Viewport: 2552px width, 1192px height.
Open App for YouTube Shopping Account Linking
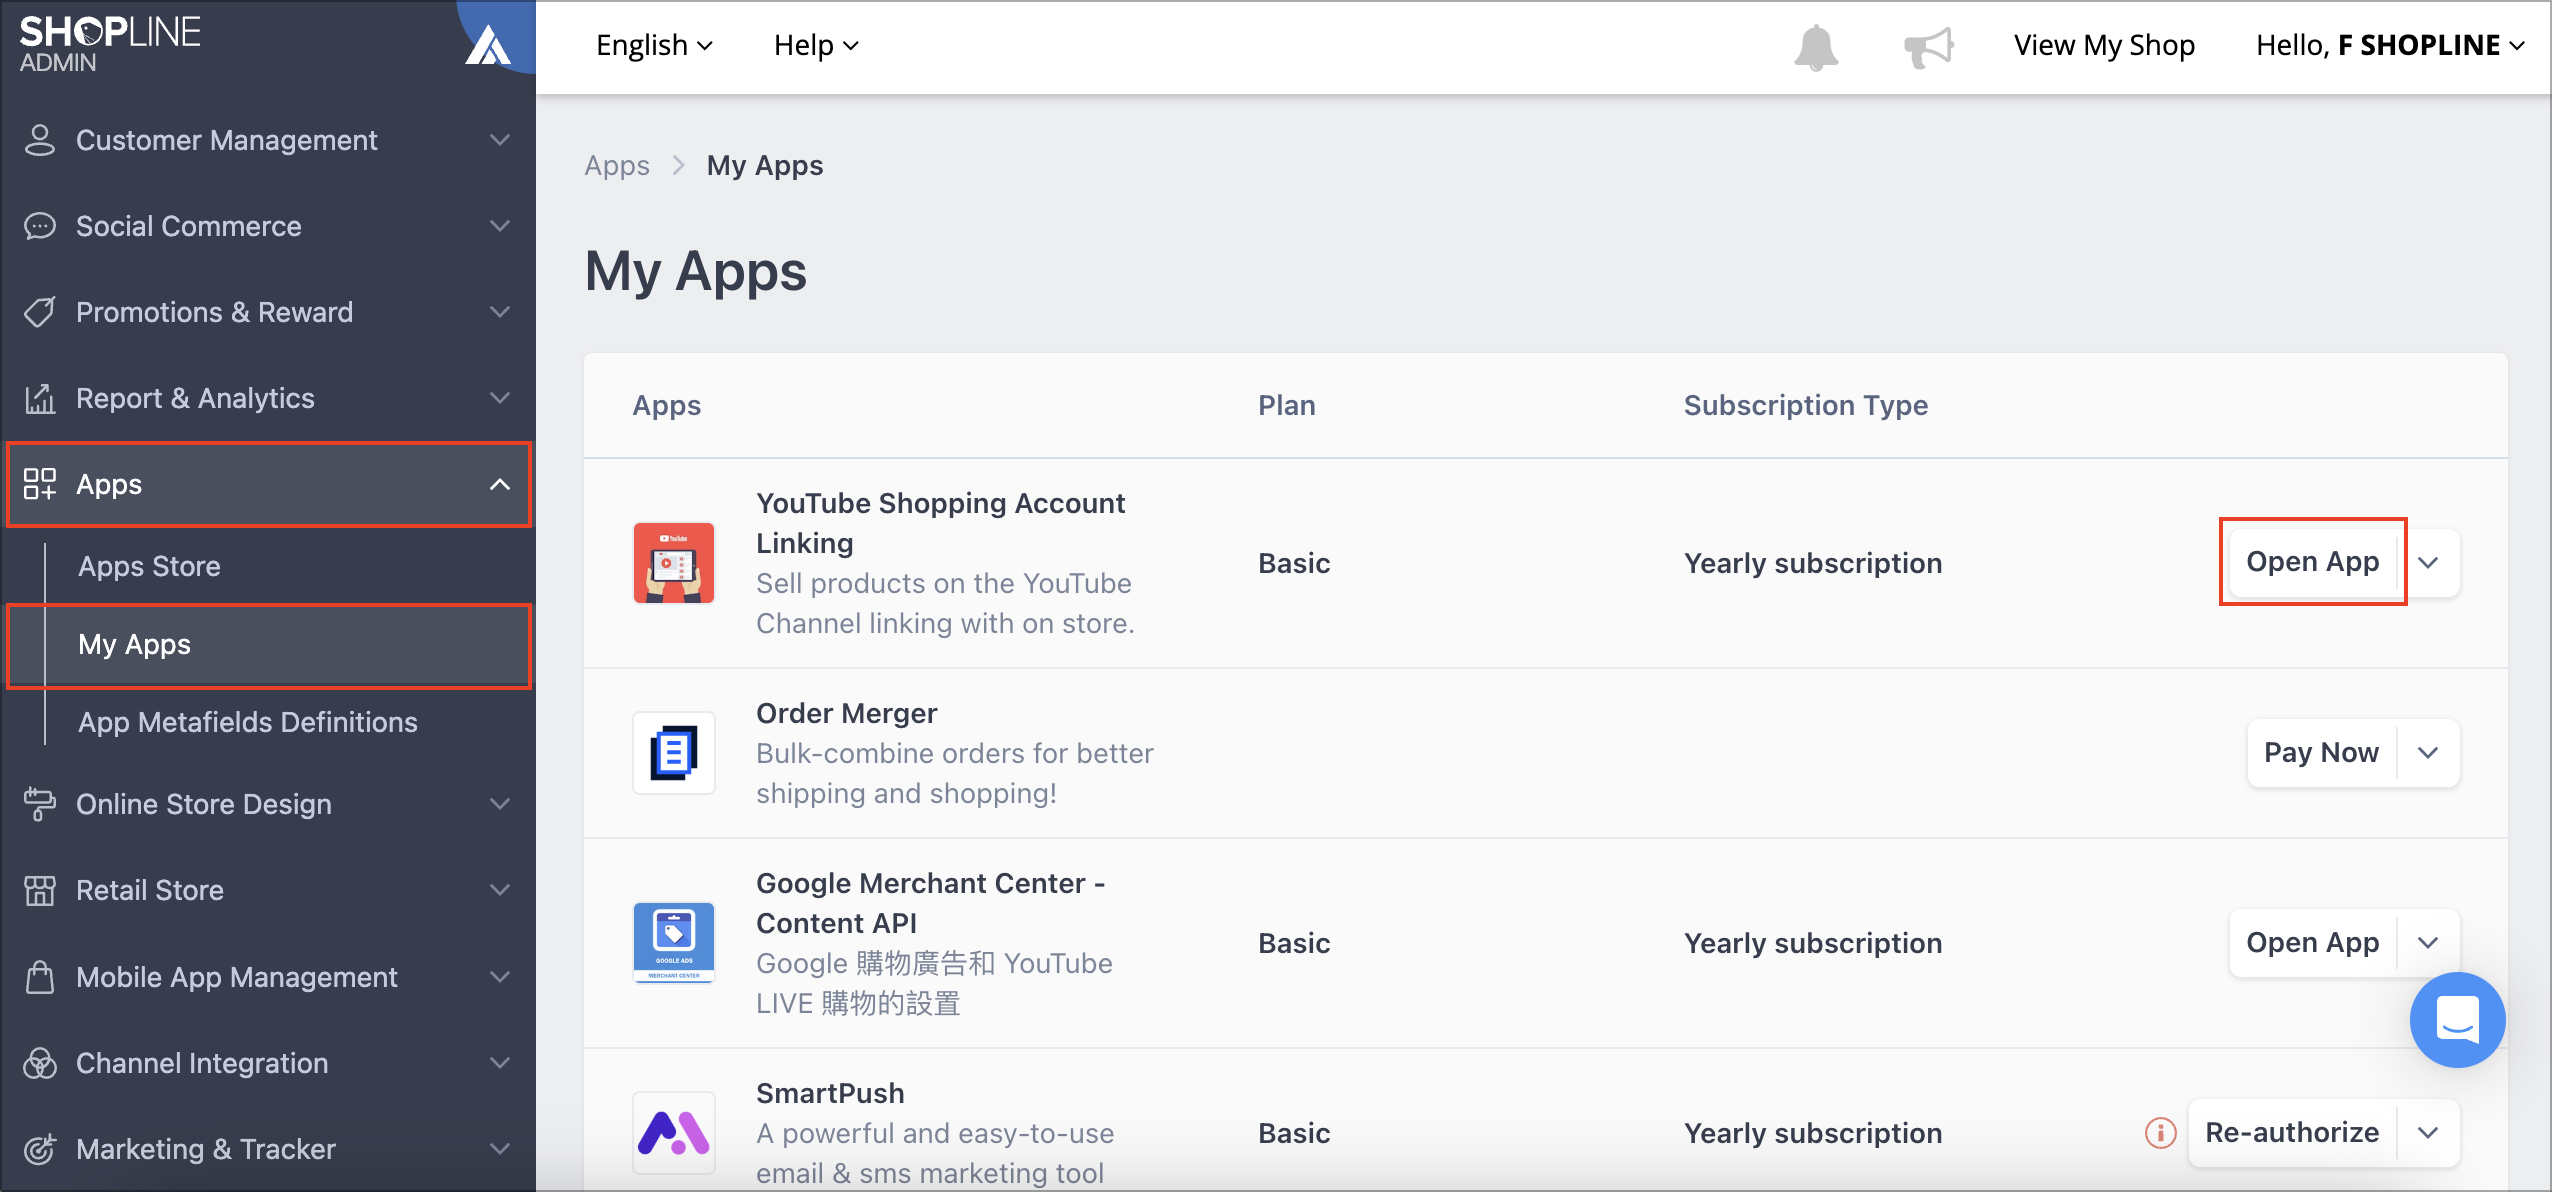2312,562
